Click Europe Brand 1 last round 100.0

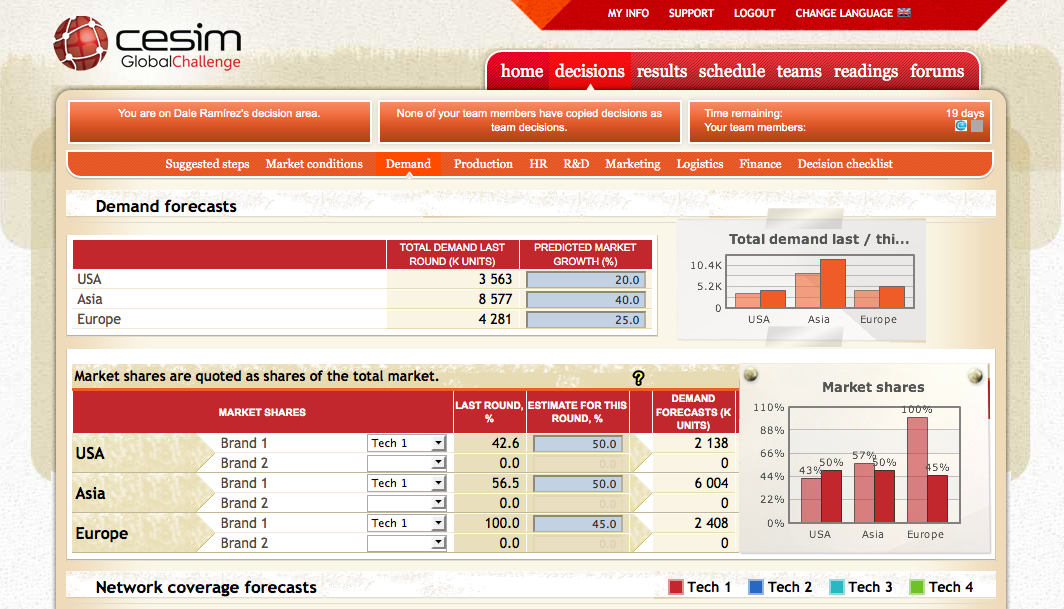pyautogui.click(x=501, y=523)
